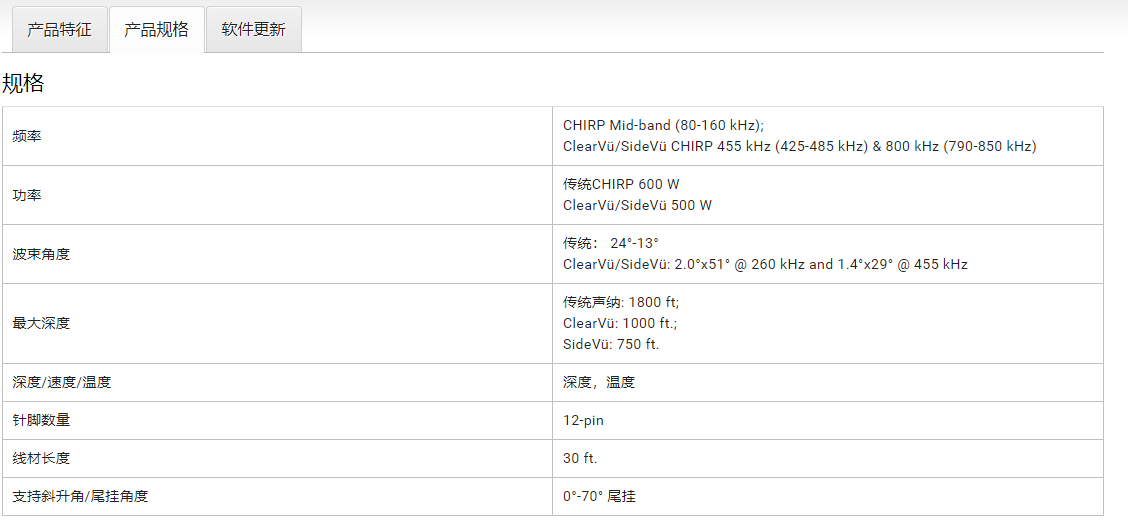Click the 线材长度 row label
The width and height of the screenshot is (1128, 532).
click(41, 458)
